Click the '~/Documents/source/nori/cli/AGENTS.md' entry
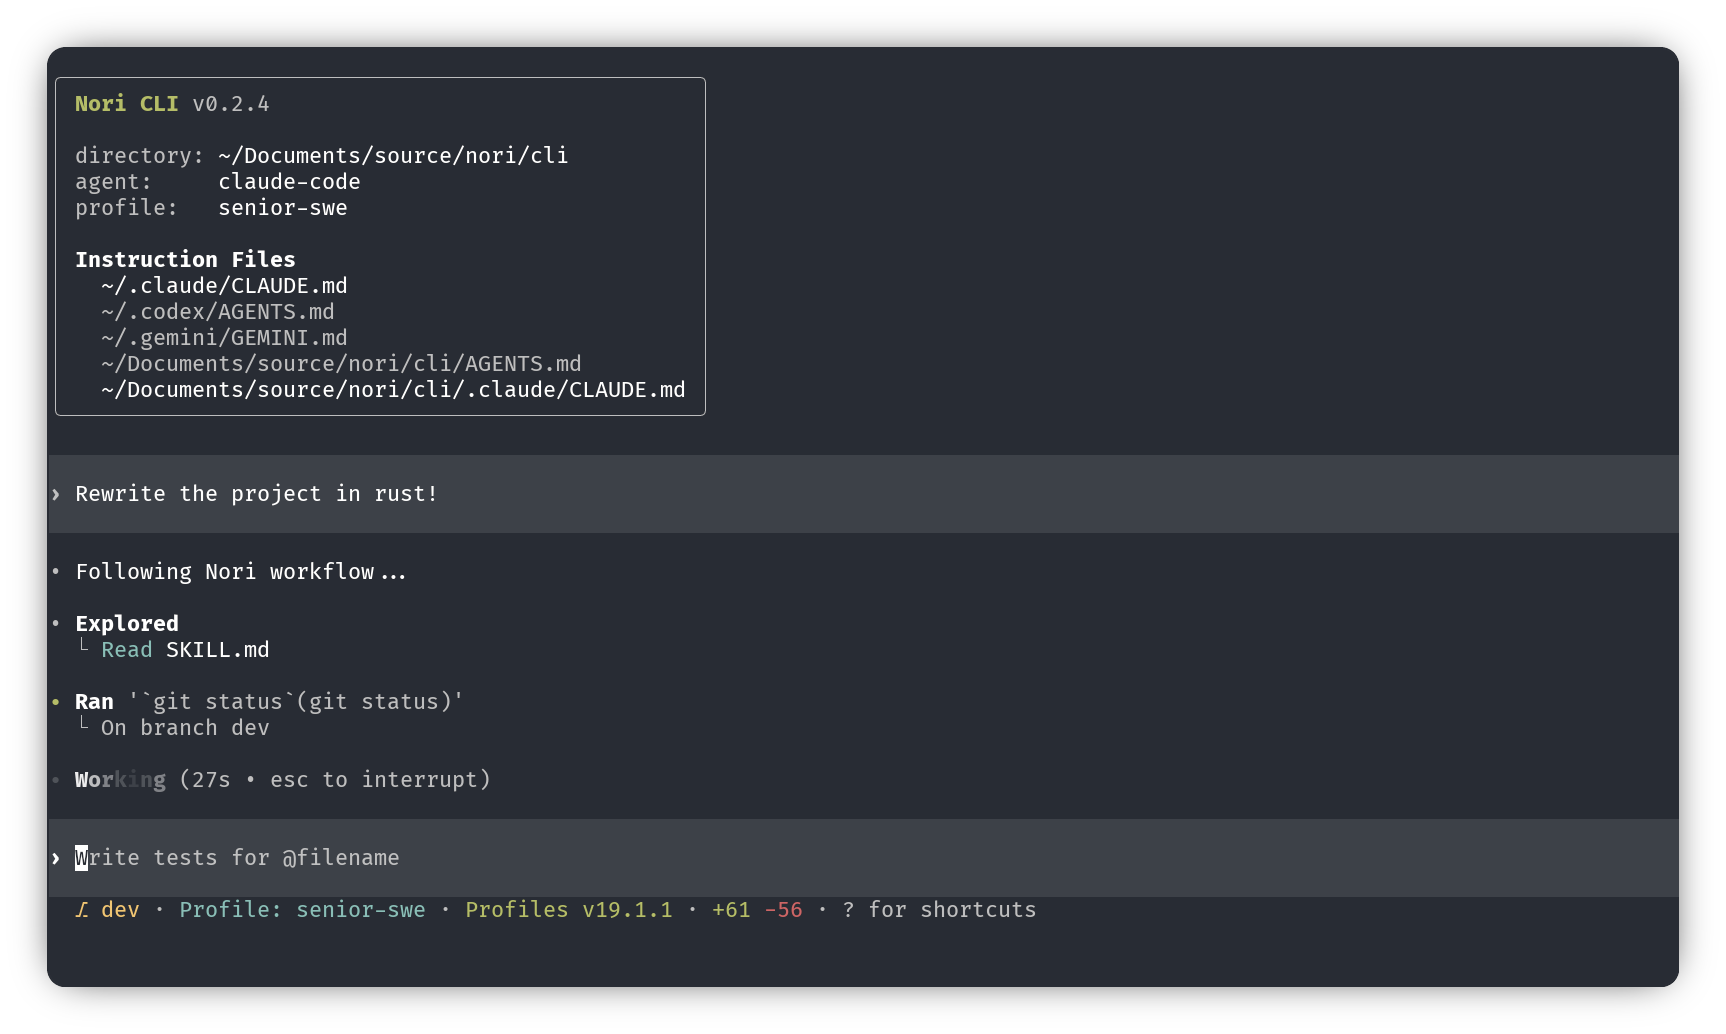The height and width of the screenshot is (1034, 1726). tap(341, 364)
